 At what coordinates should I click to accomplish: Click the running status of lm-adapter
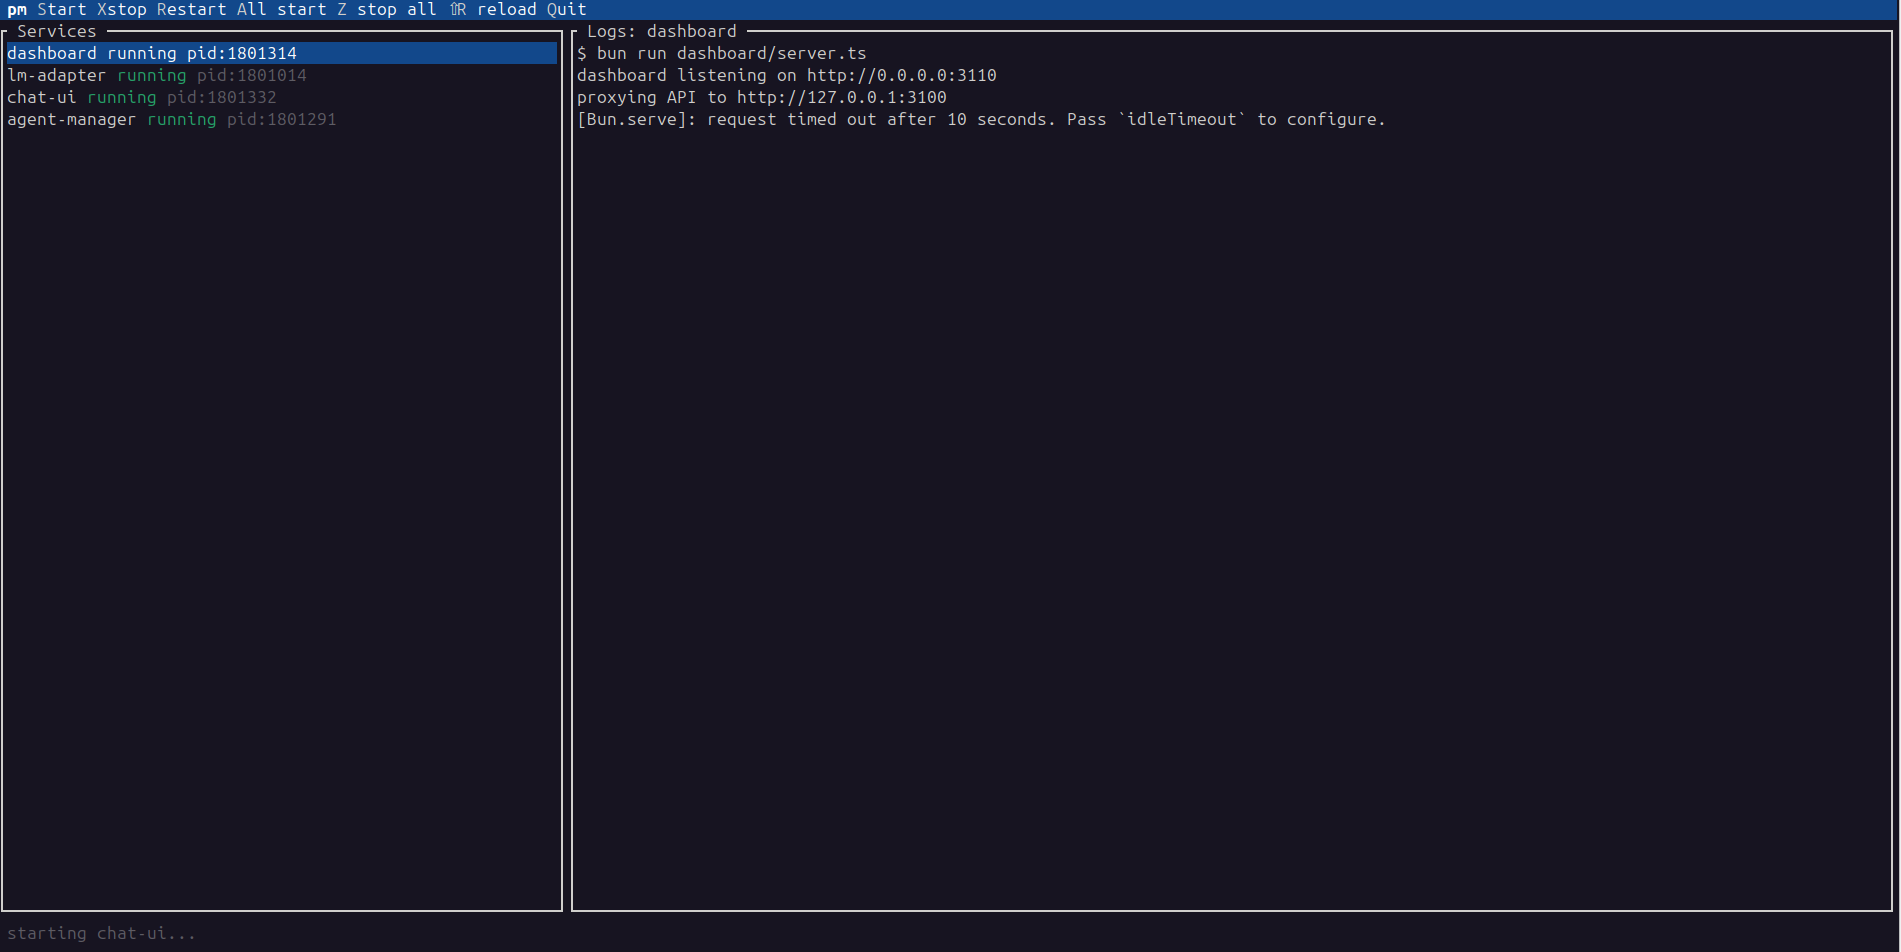pyautogui.click(x=152, y=75)
